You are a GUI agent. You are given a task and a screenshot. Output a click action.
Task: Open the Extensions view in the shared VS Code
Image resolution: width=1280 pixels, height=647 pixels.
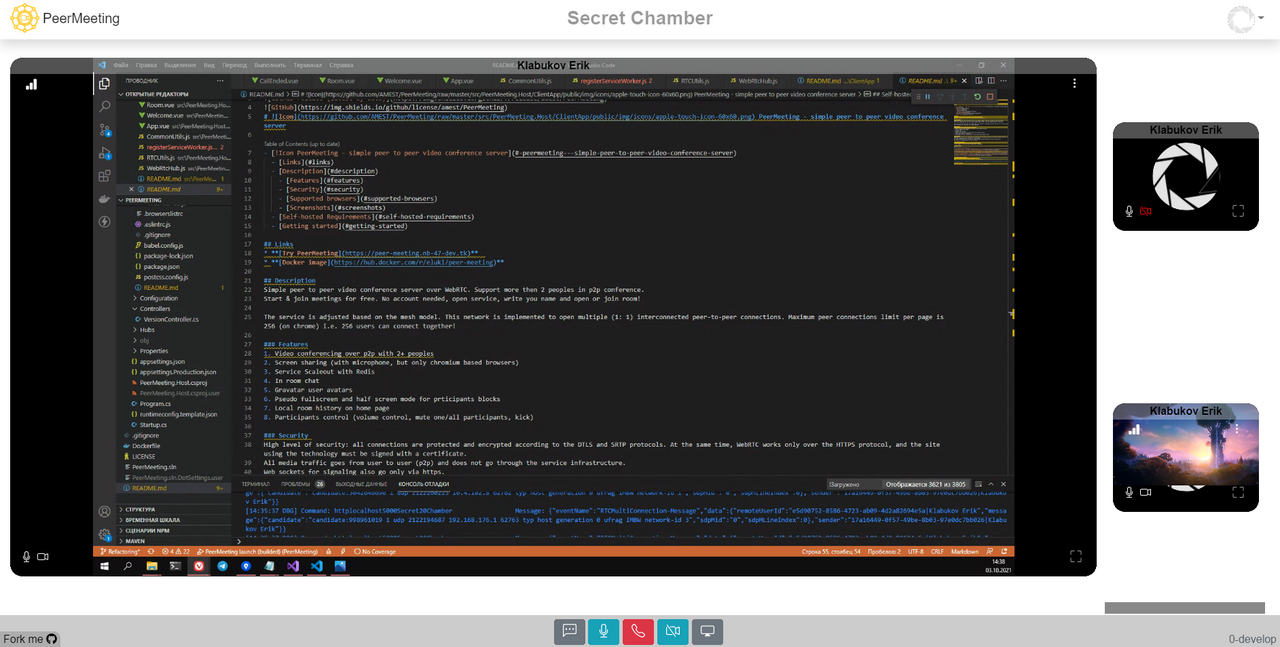[105, 175]
